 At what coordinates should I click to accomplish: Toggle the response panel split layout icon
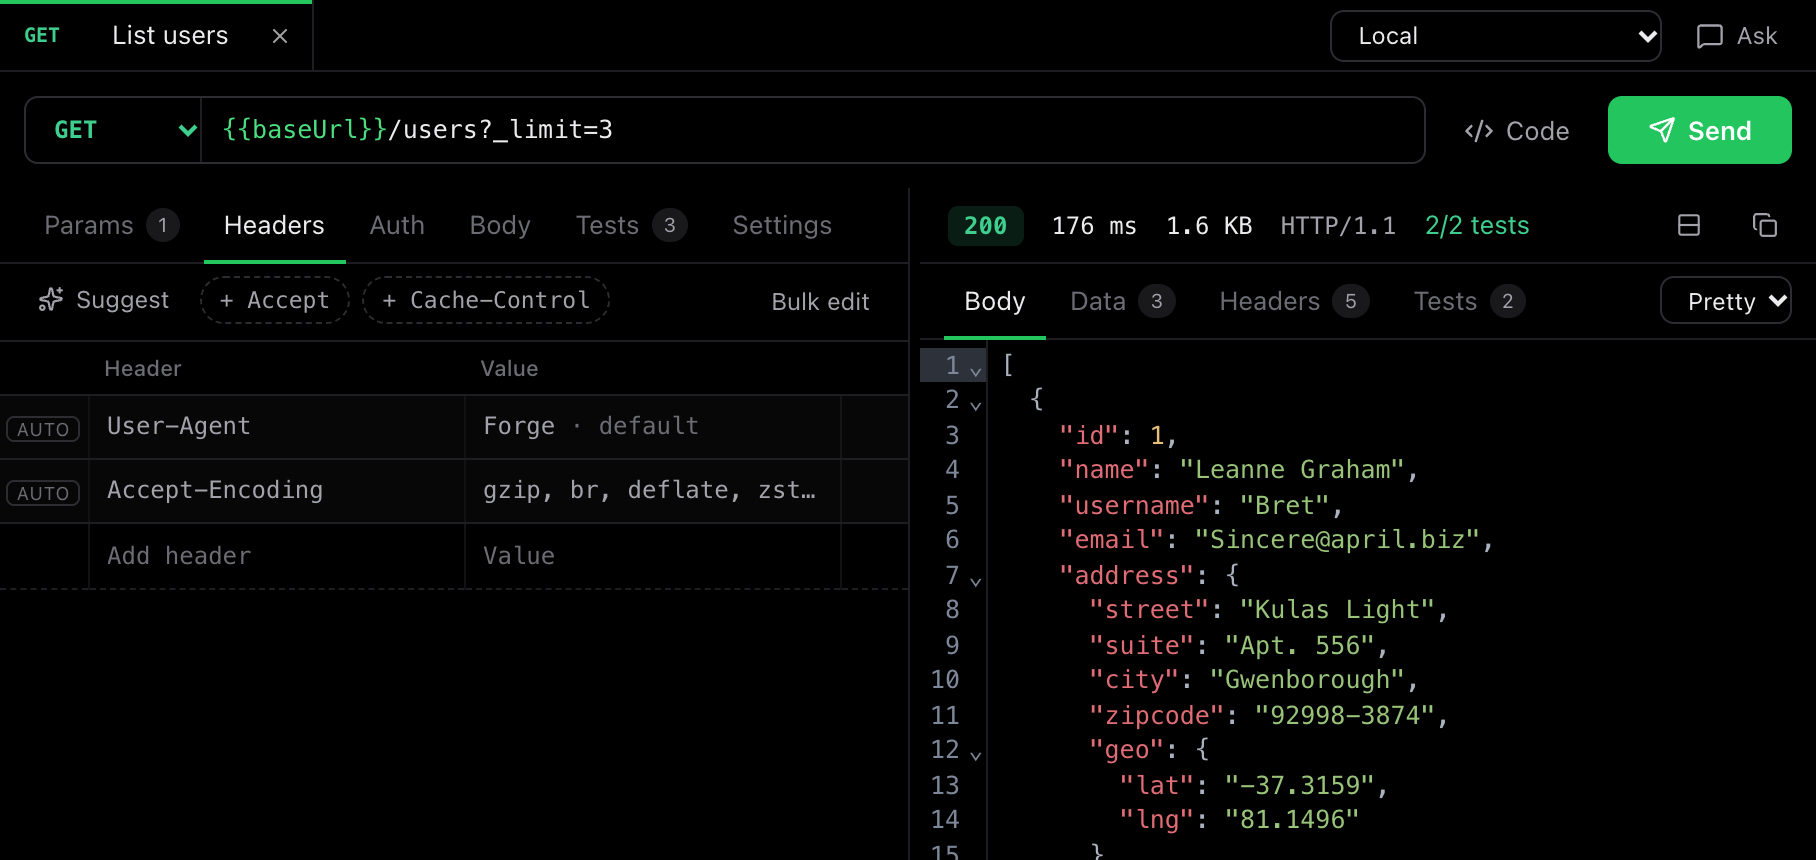coord(1689,225)
